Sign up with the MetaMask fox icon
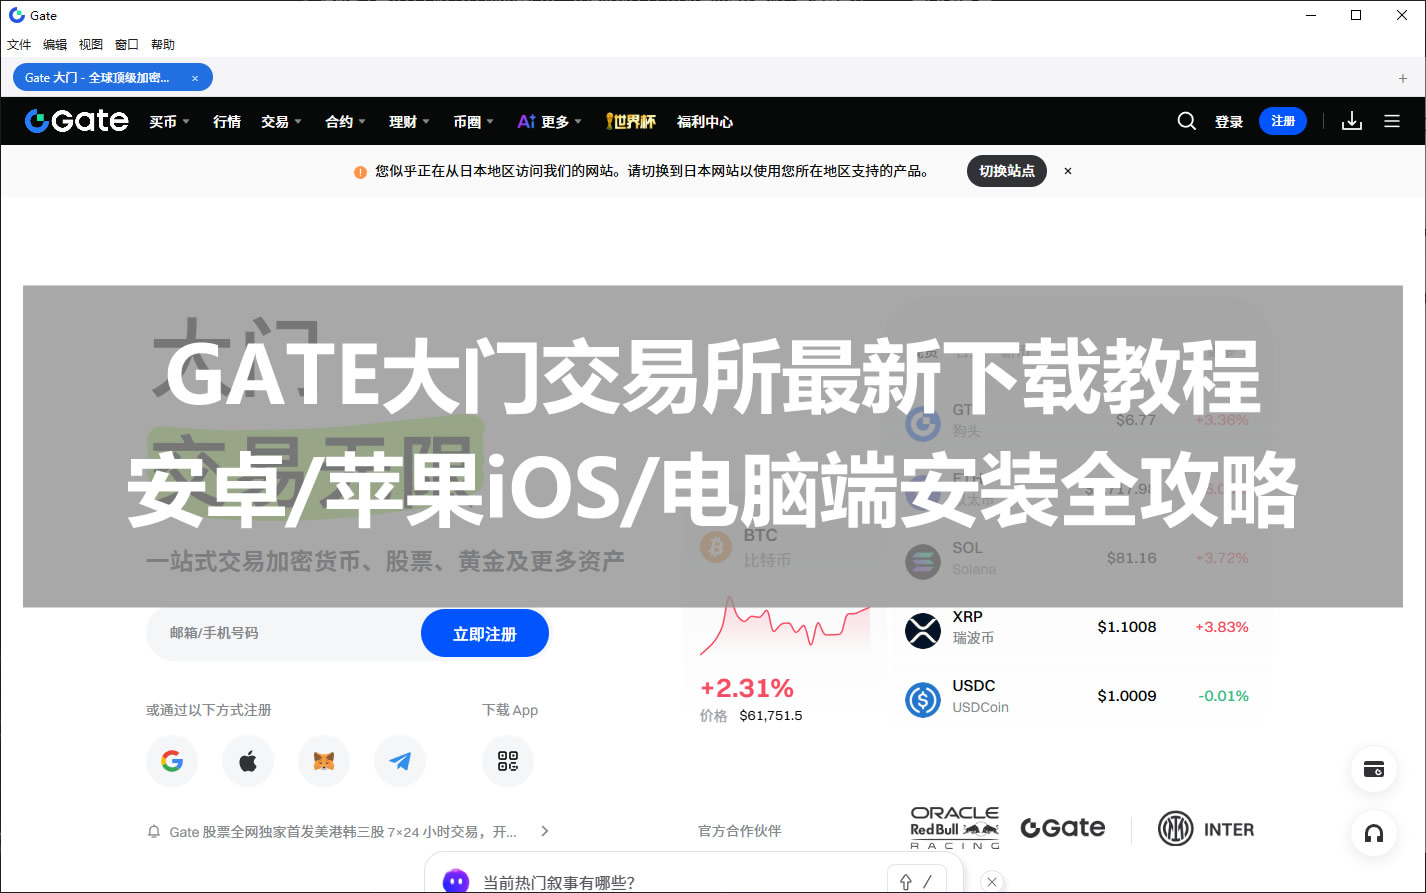Screen dimensions: 1426x893 coord(324,761)
